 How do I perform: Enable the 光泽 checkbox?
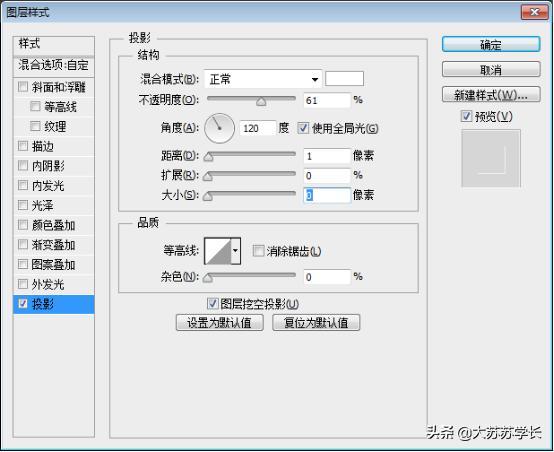(23, 205)
